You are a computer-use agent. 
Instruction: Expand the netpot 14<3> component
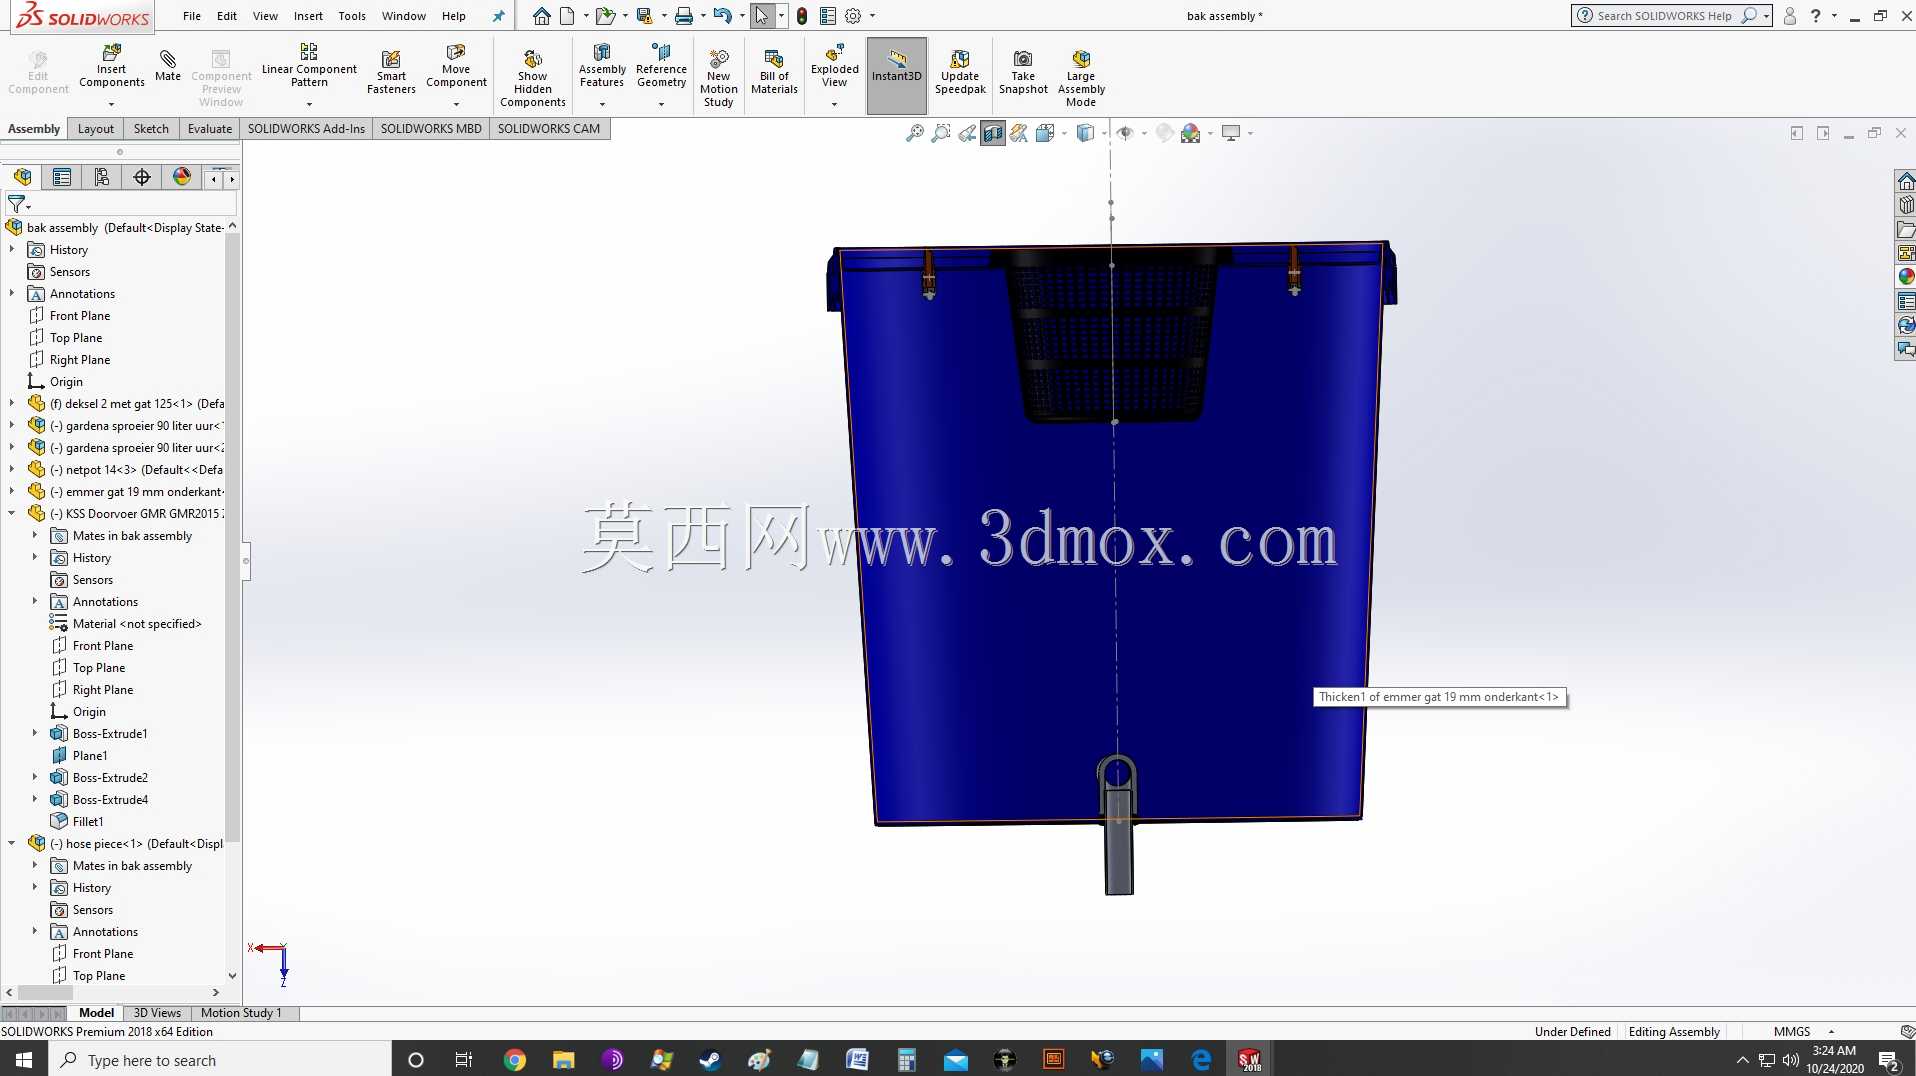12,470
